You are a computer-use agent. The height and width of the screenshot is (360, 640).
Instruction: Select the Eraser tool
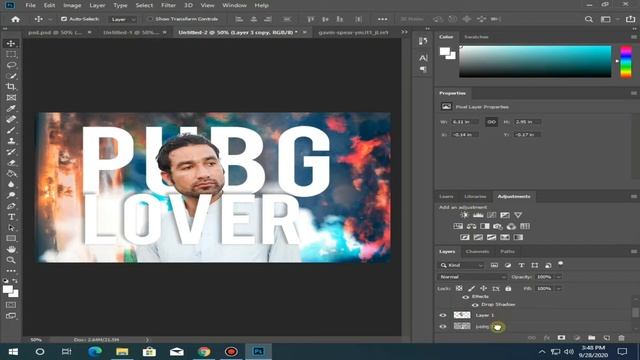(11, 162)
